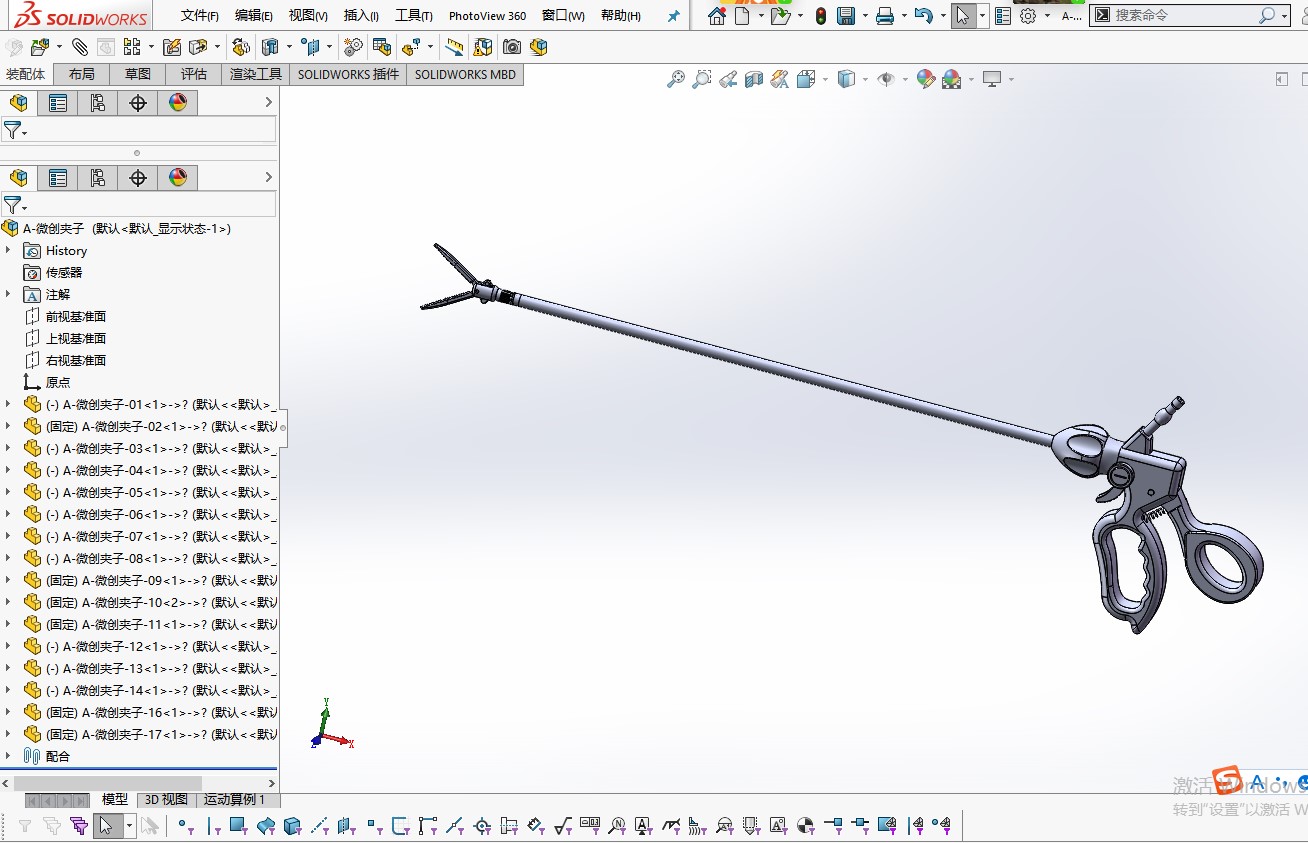This screenshot has width=1308, height=843.
Task: Toggle the Filter Solid Bodies cube icon
Action: coord(292,826)
